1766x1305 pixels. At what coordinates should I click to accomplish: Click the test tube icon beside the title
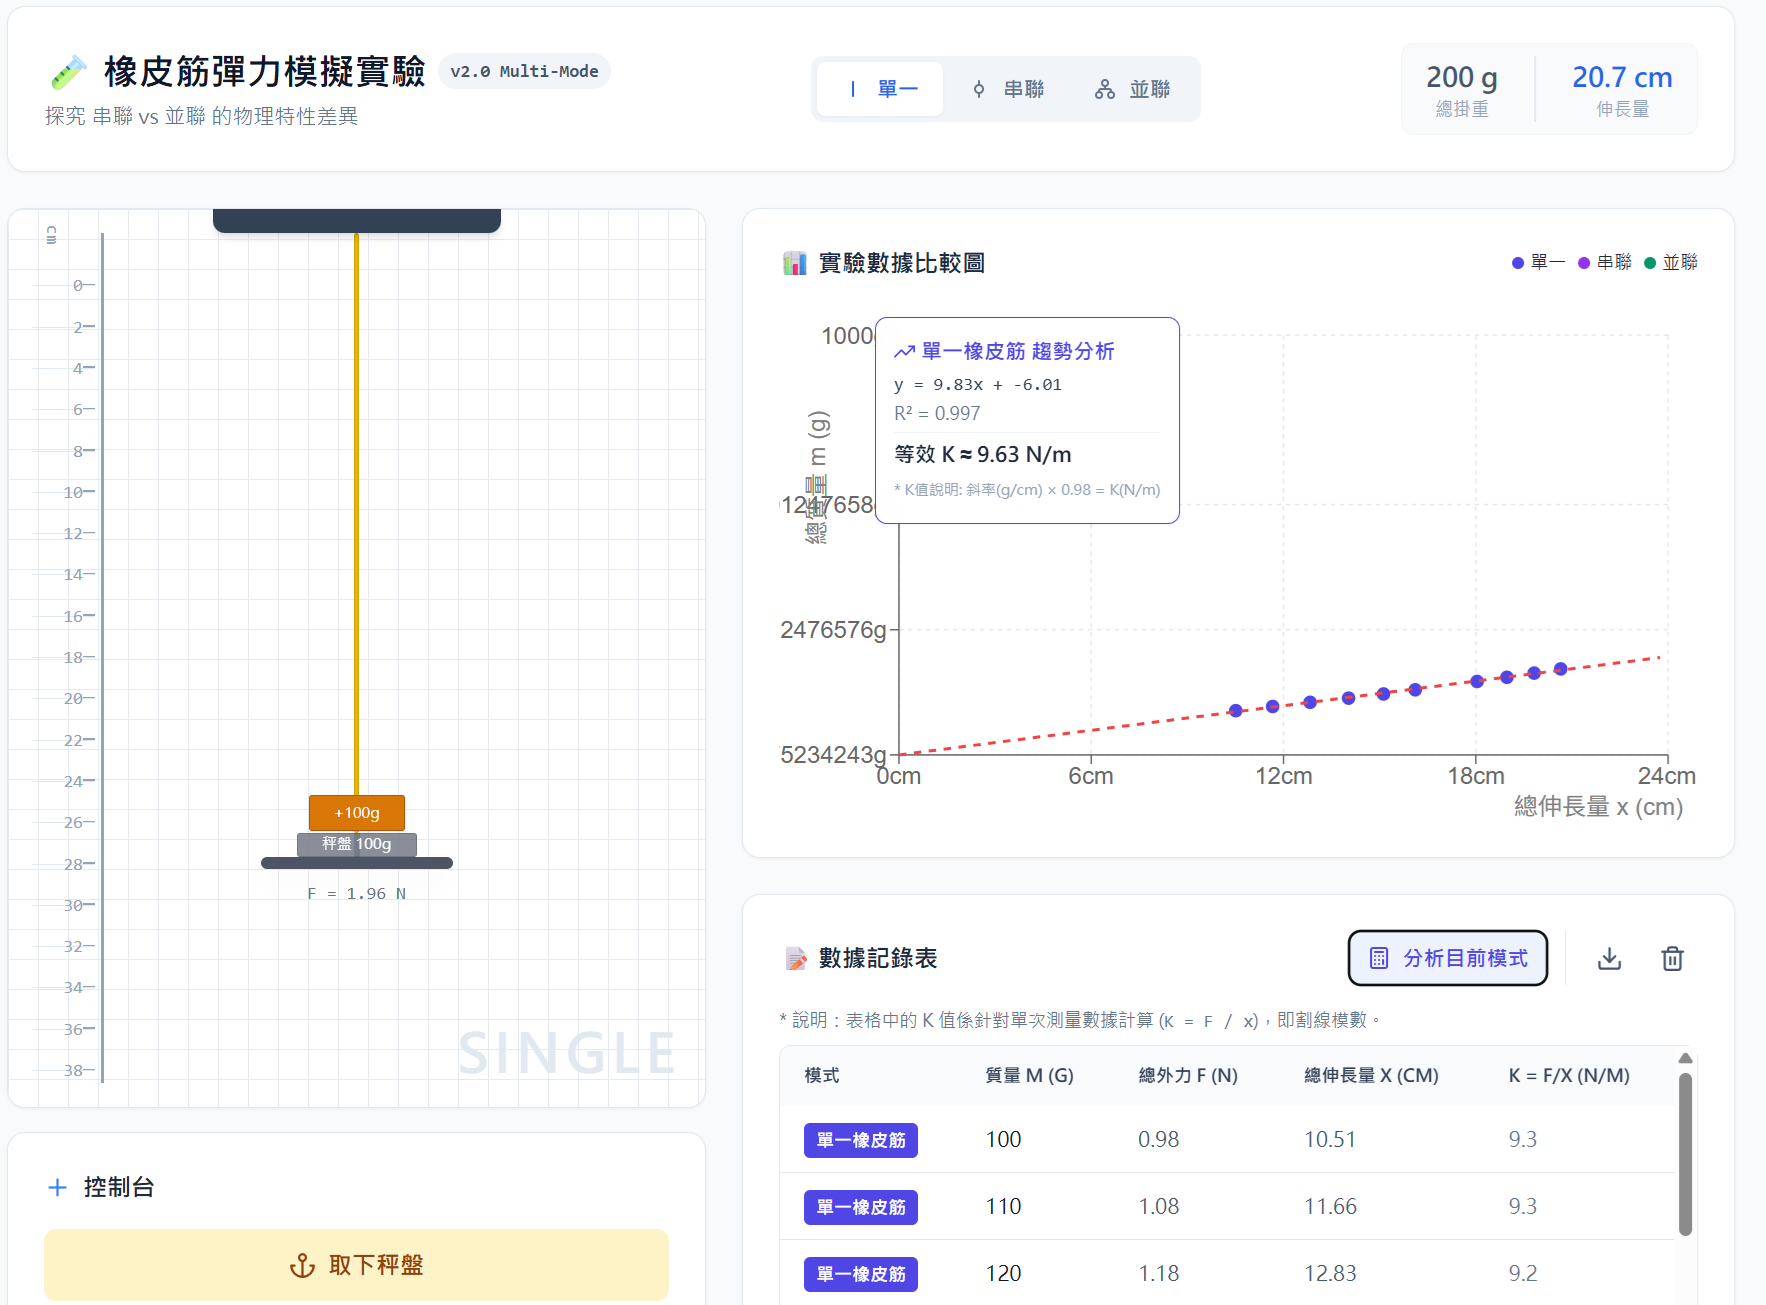(67, 71)
